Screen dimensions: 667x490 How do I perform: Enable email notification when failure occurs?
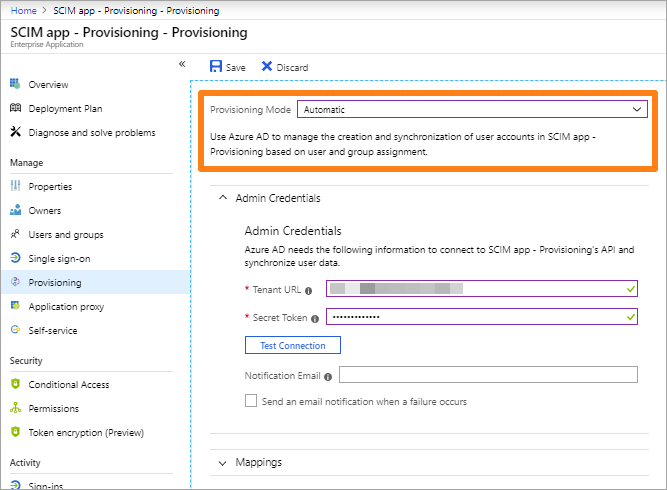(x=251, y=401)
